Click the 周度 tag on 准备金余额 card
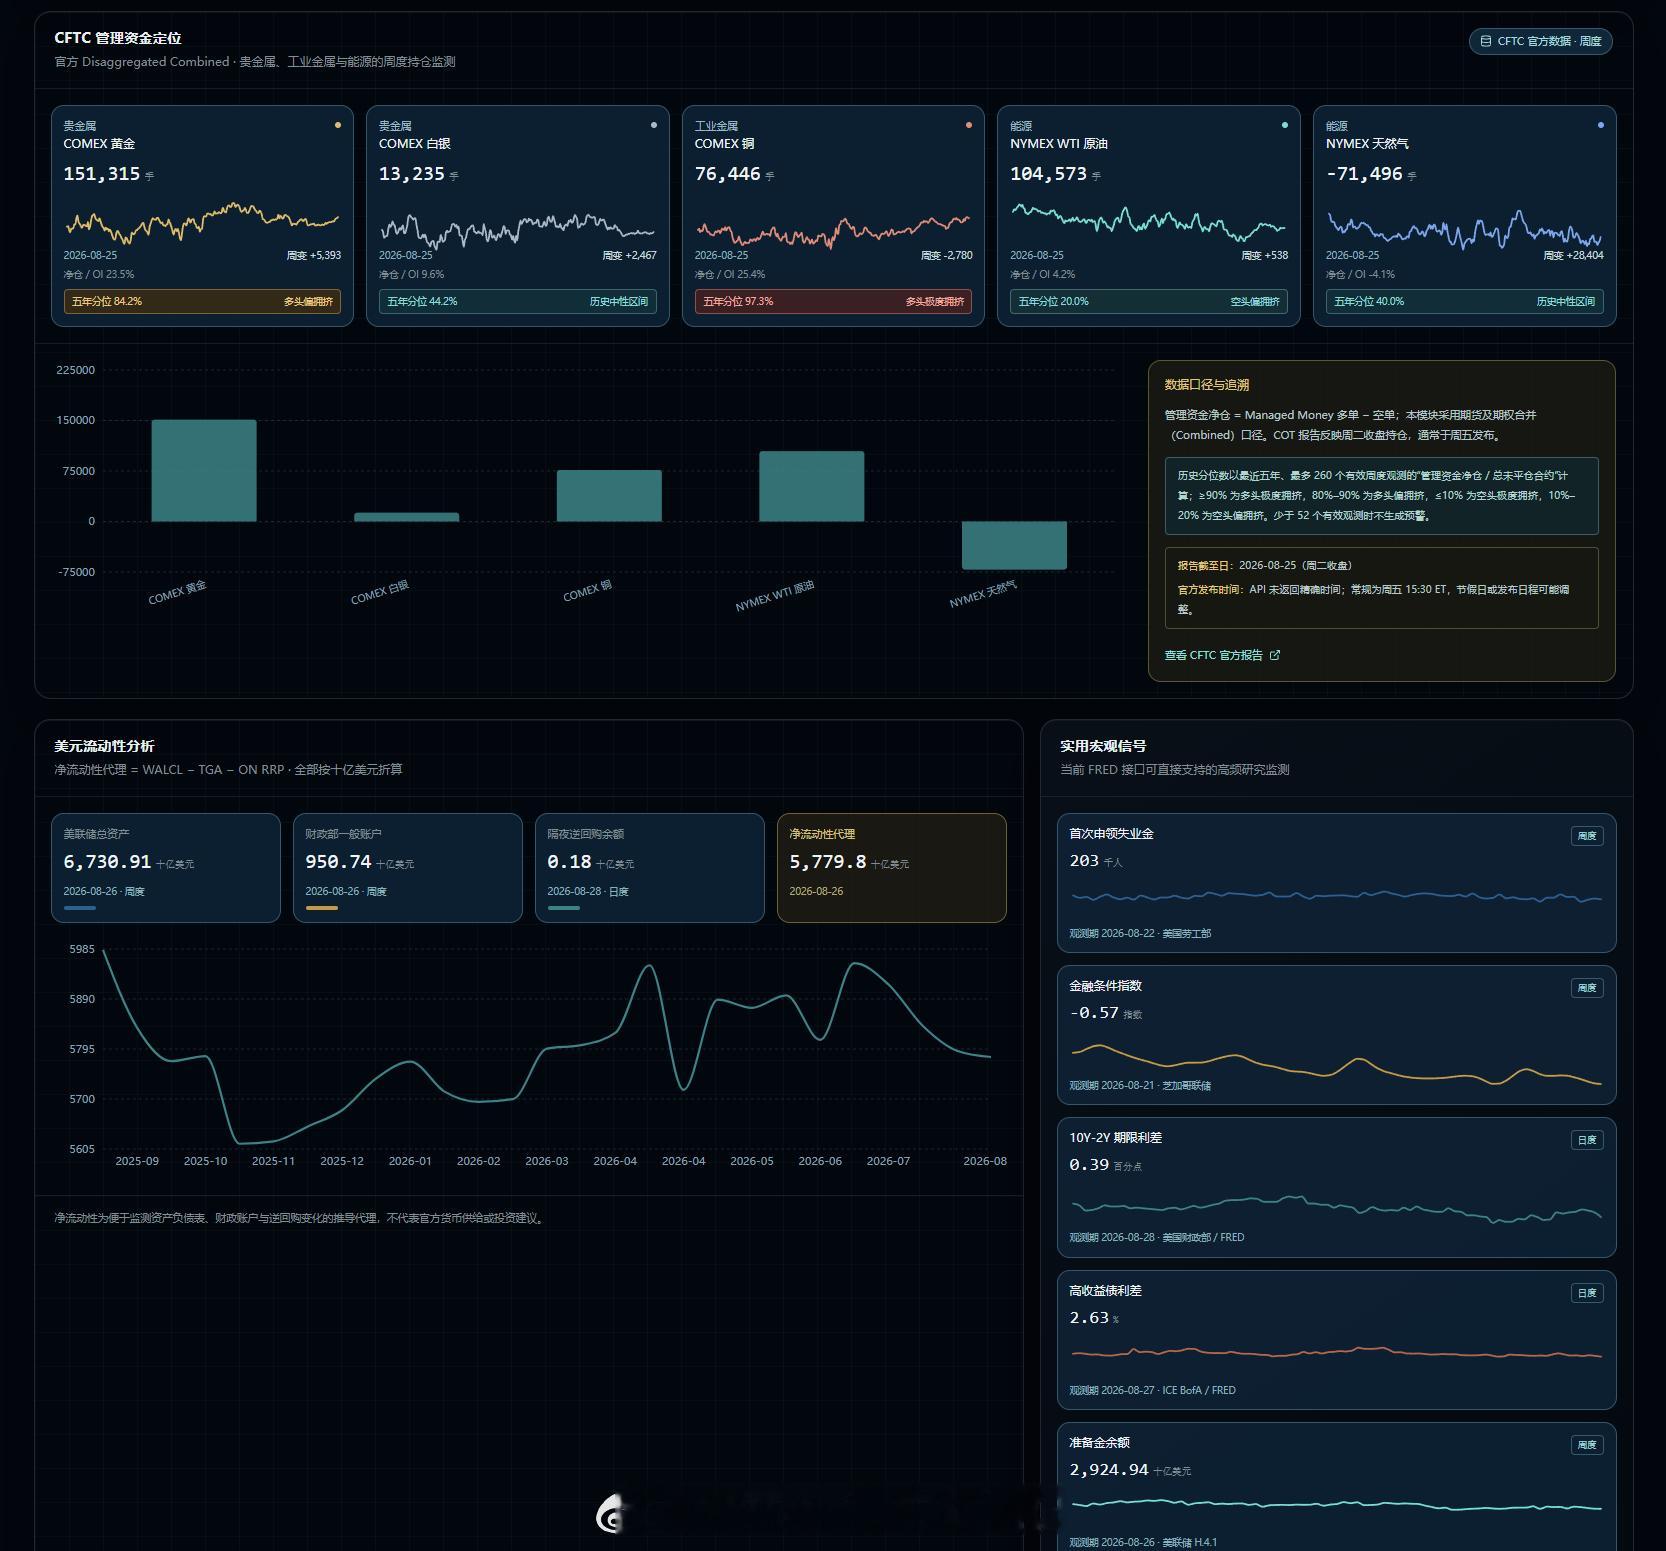1666x1551 pixels. [1587, 1445]
